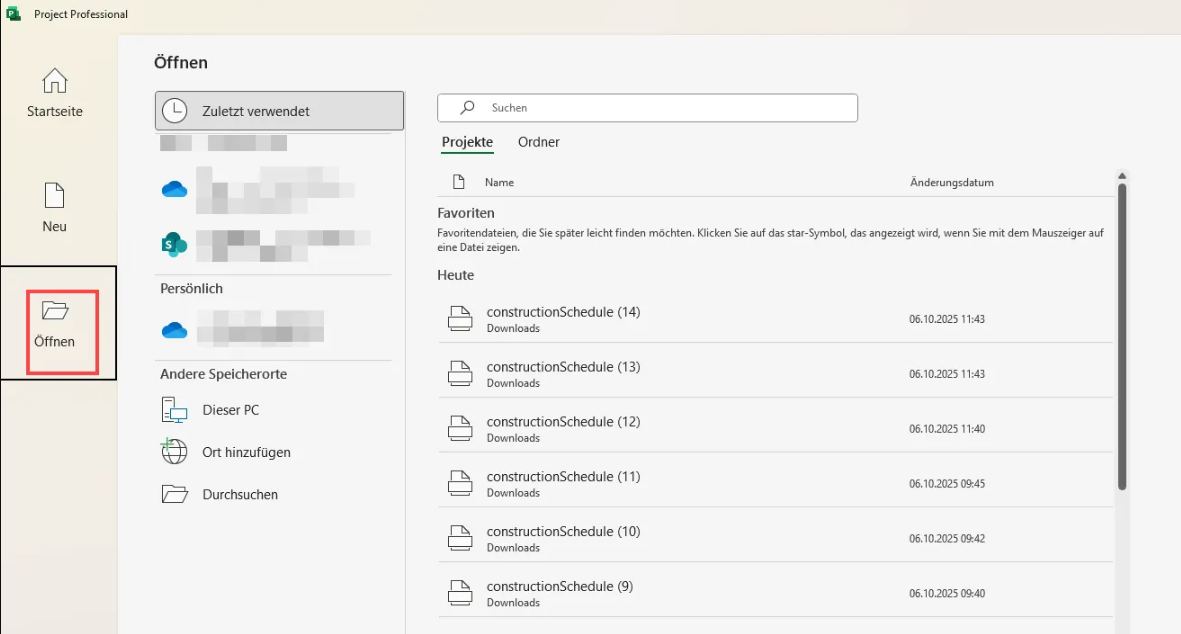Screen dimensions: 1181x634
Task: Click the Project Professional app logo
Action: click(x=14, y=14)
